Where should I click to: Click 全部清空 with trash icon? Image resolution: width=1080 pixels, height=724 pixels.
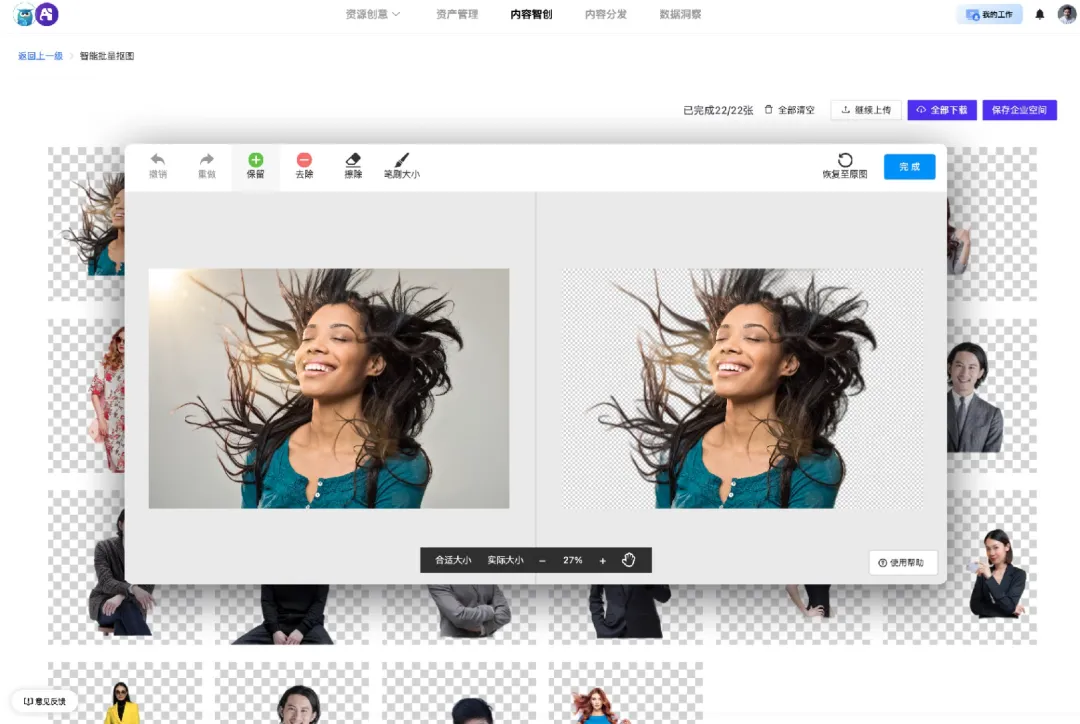790,110
